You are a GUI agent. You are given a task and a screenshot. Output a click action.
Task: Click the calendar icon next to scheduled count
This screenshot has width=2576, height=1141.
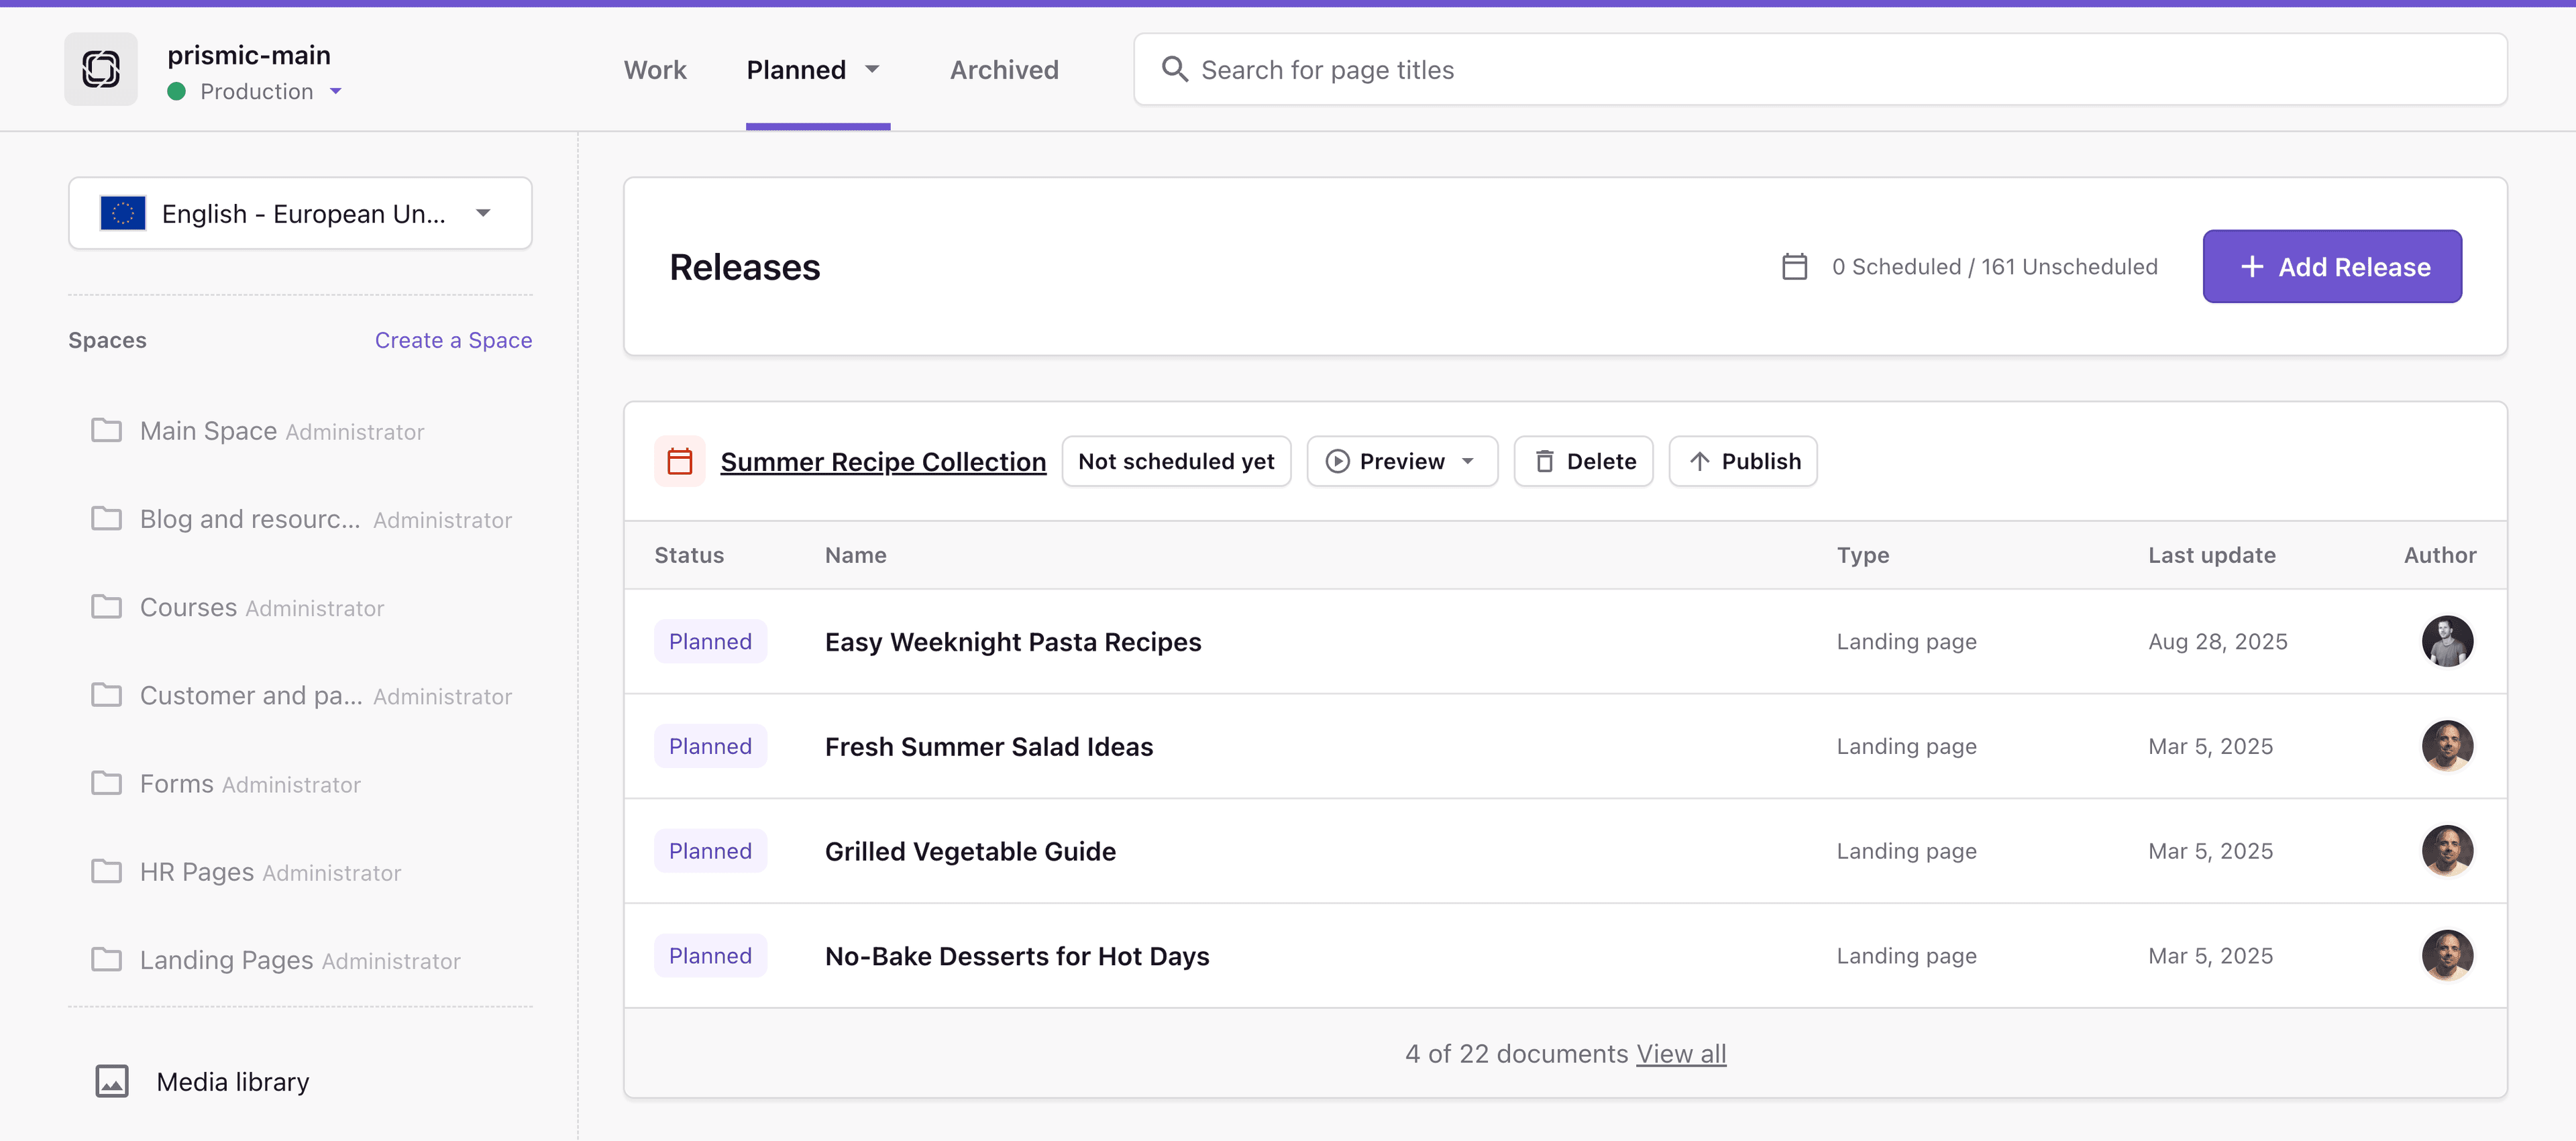click(x=1794, y=267)
